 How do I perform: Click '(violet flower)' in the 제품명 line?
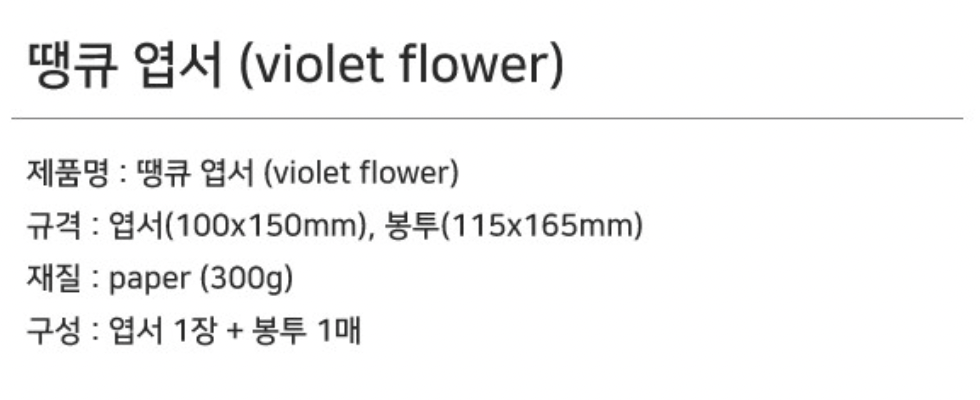coord(361,175)
